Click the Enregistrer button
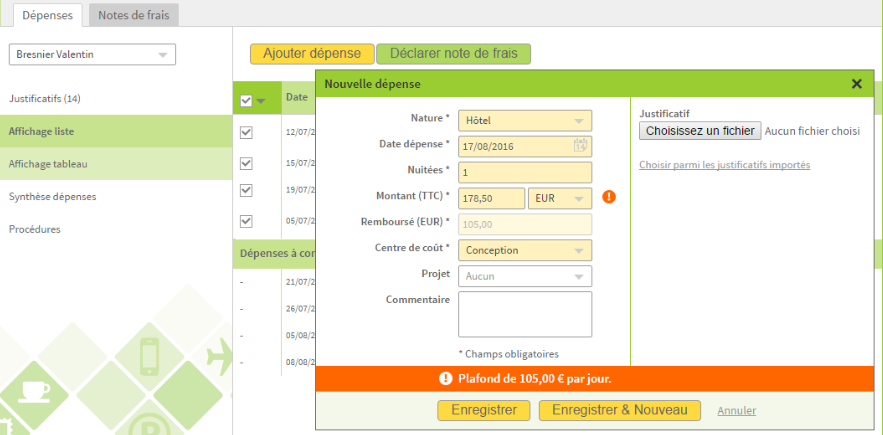 pos(484,410)
